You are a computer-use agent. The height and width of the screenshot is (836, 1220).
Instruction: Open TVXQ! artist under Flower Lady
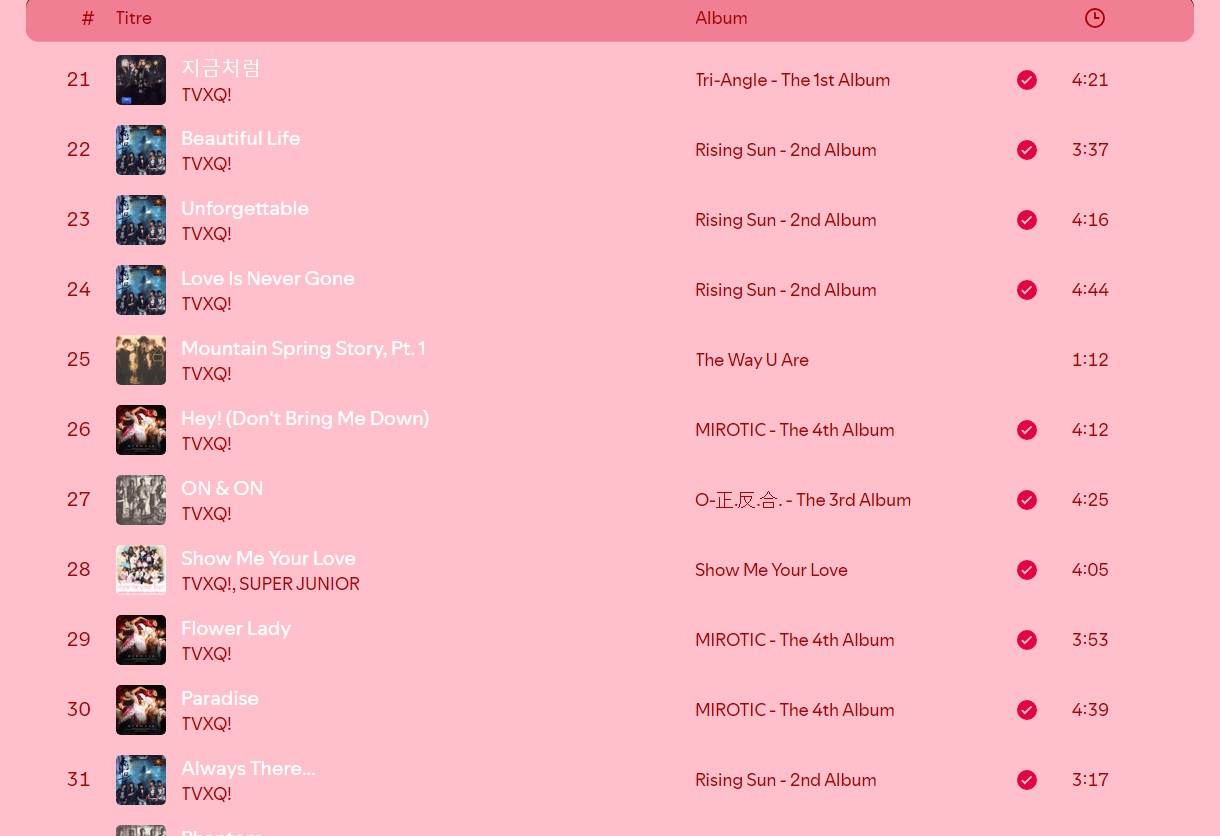(206, 654)
